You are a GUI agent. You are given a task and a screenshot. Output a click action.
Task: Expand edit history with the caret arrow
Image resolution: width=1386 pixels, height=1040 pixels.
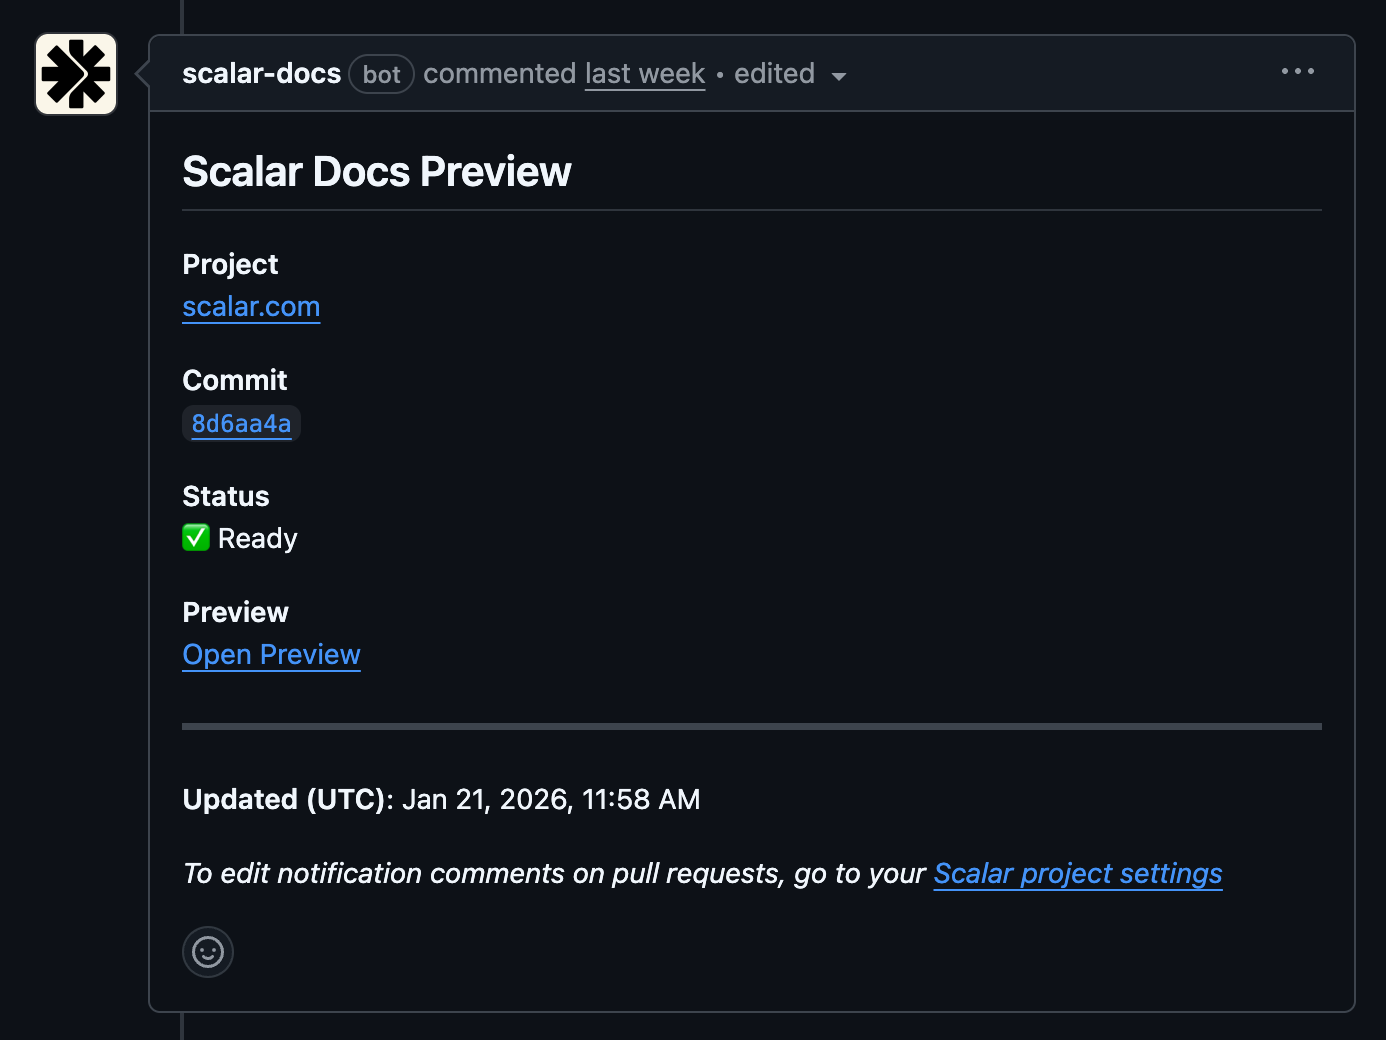point(839,76)
